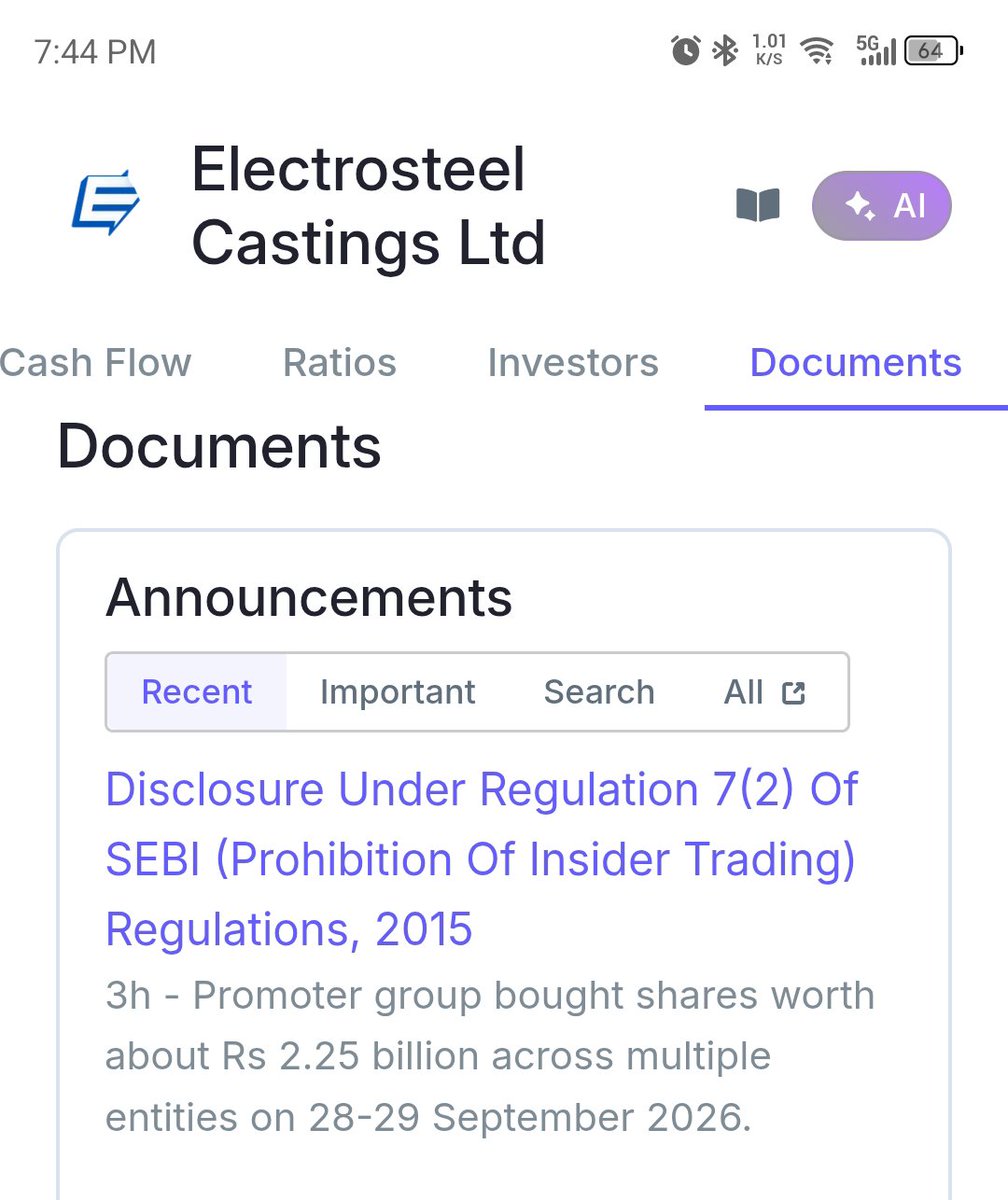Open the SEBI Regulation 7(2) disclosure link

click(482, 860)
